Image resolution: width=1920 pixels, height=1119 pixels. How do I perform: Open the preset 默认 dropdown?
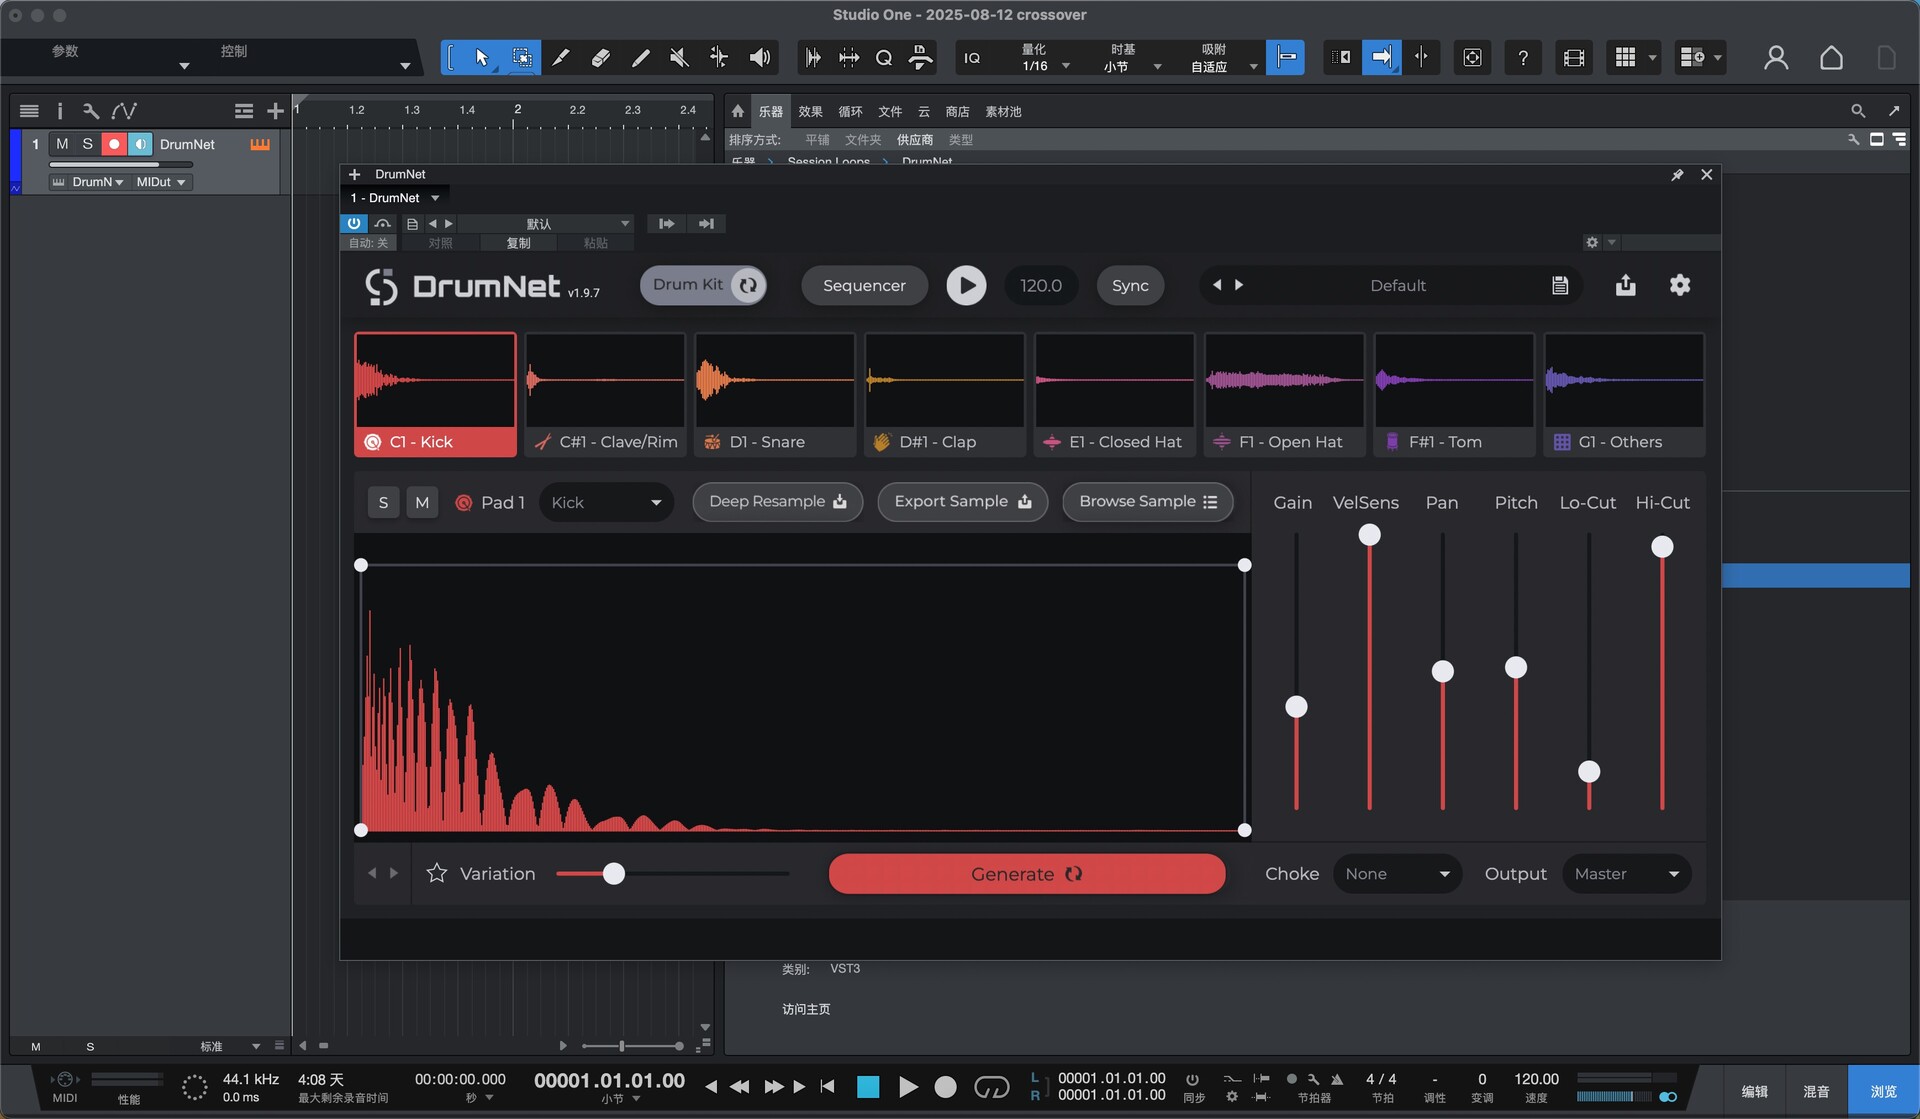[545, 224]
